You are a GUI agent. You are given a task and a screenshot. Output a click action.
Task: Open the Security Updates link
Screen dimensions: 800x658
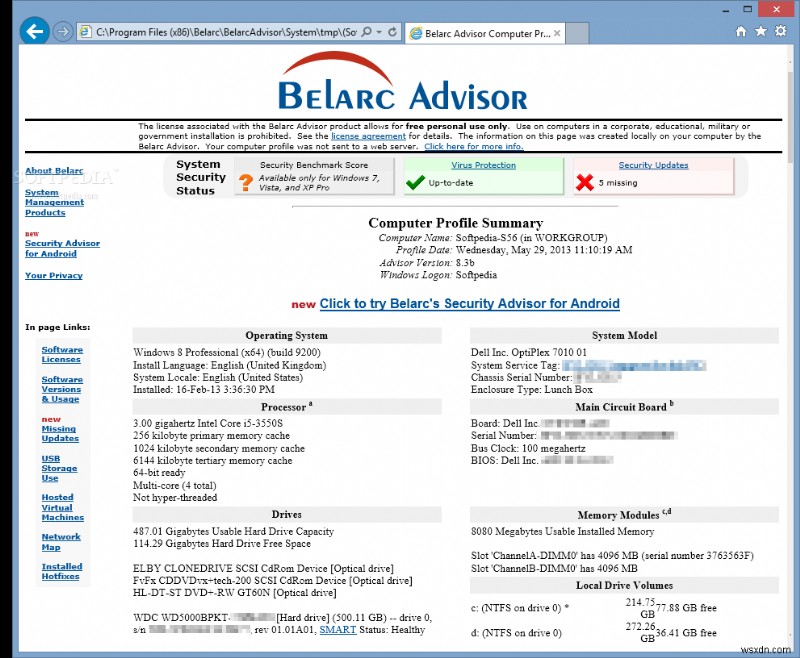(x=653, y=165)
